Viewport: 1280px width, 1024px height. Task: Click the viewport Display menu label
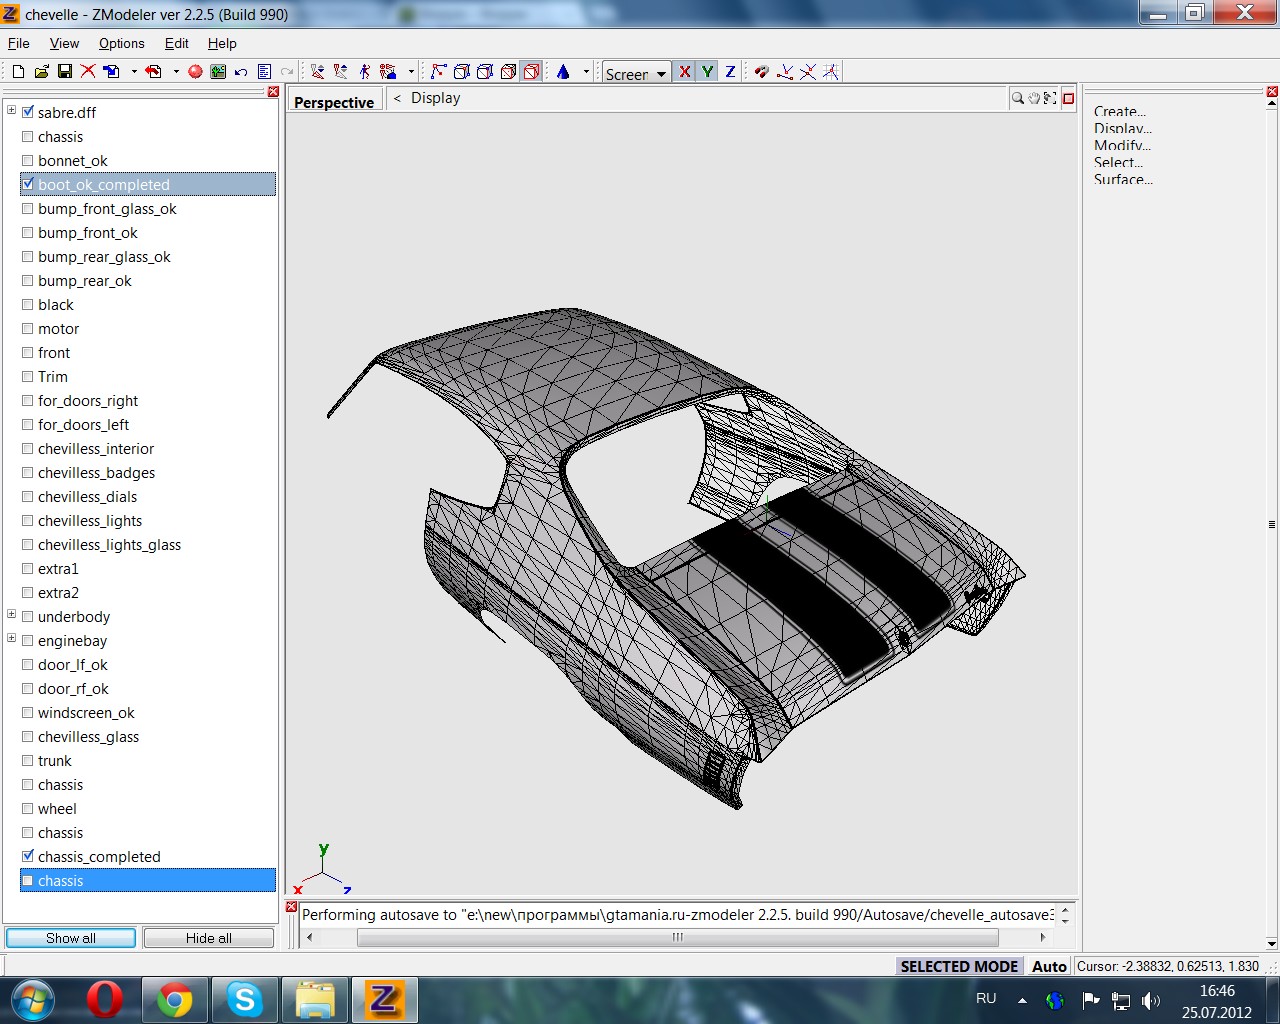[x=436, y=98]
